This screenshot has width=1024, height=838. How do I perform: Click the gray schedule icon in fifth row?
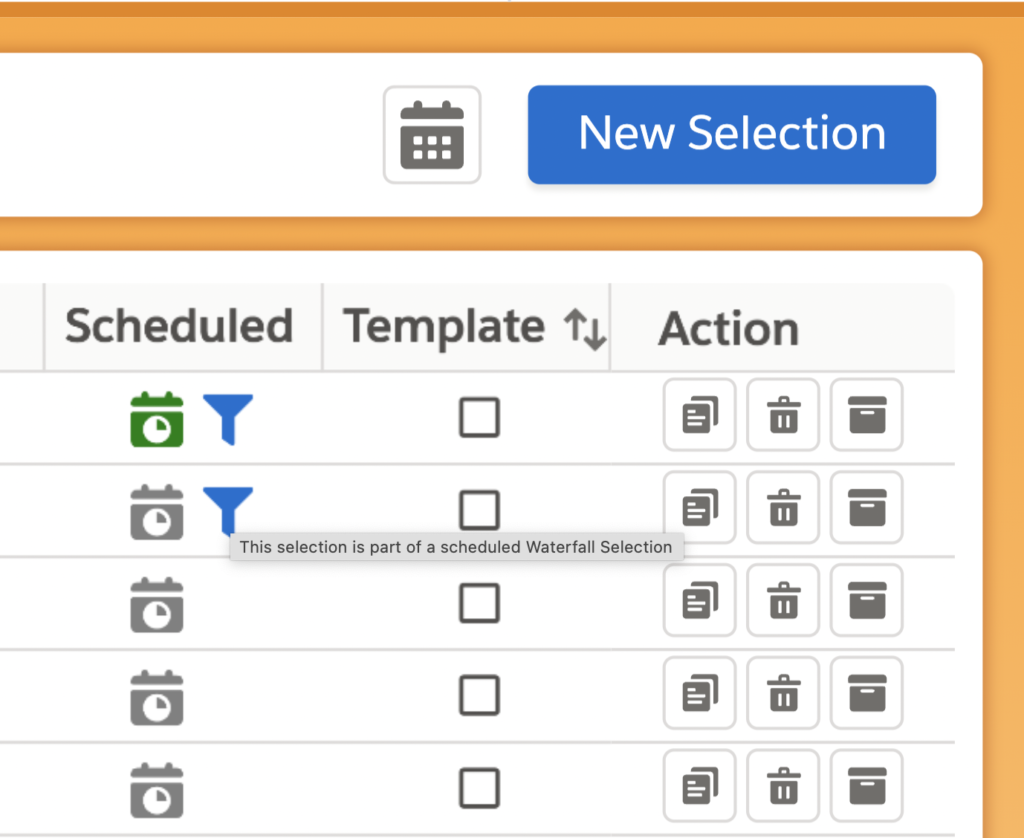coord(157,790)
